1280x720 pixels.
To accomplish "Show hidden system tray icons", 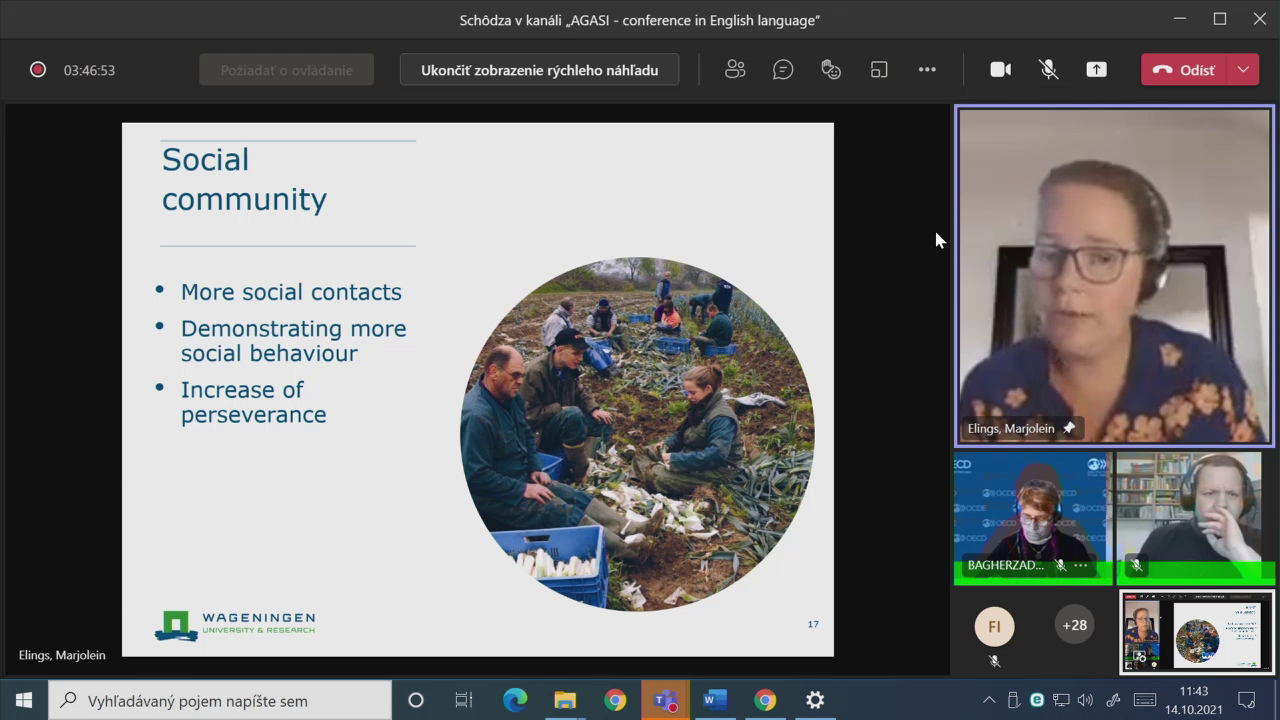I will [x=989, y=700].
